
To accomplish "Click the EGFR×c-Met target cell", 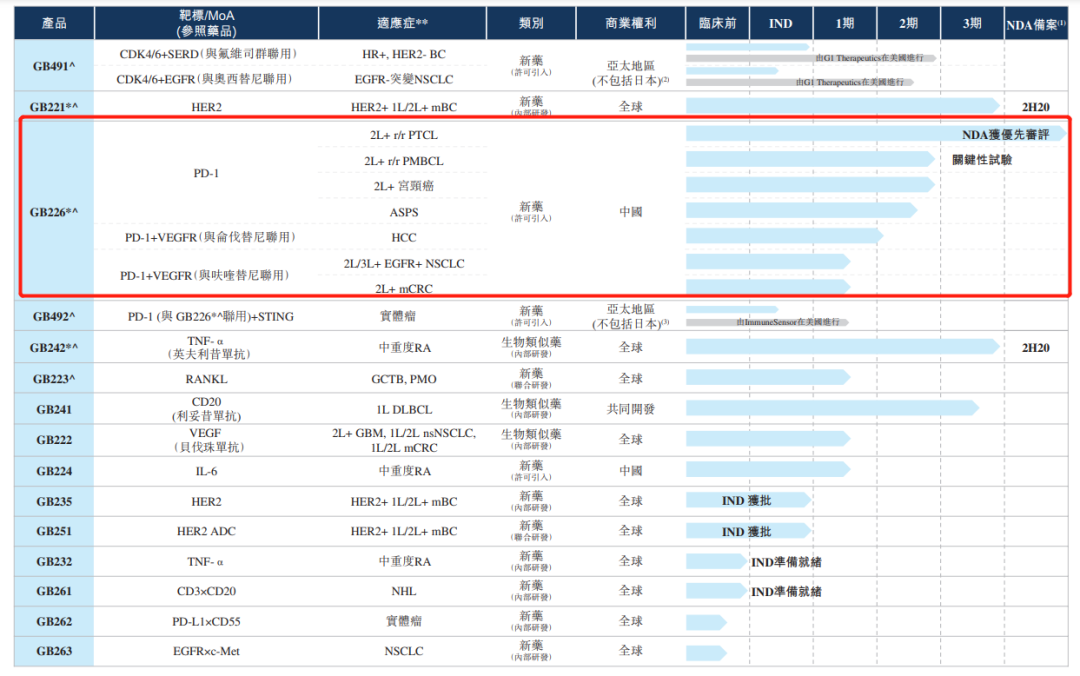I will coord(206,652).
